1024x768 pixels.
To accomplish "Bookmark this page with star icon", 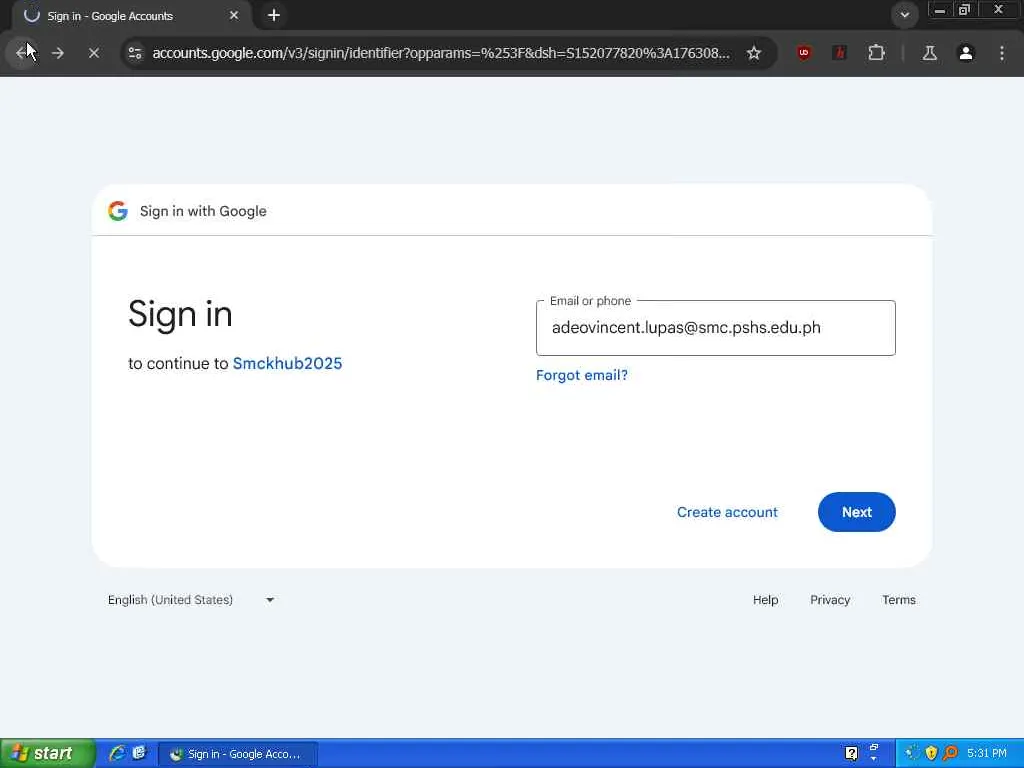I will pos(754,53).
